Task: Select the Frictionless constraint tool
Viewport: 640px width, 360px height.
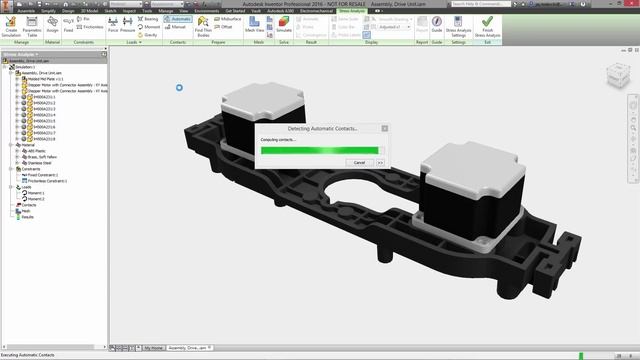Action: pyautogui.click(x=90, y=27)
